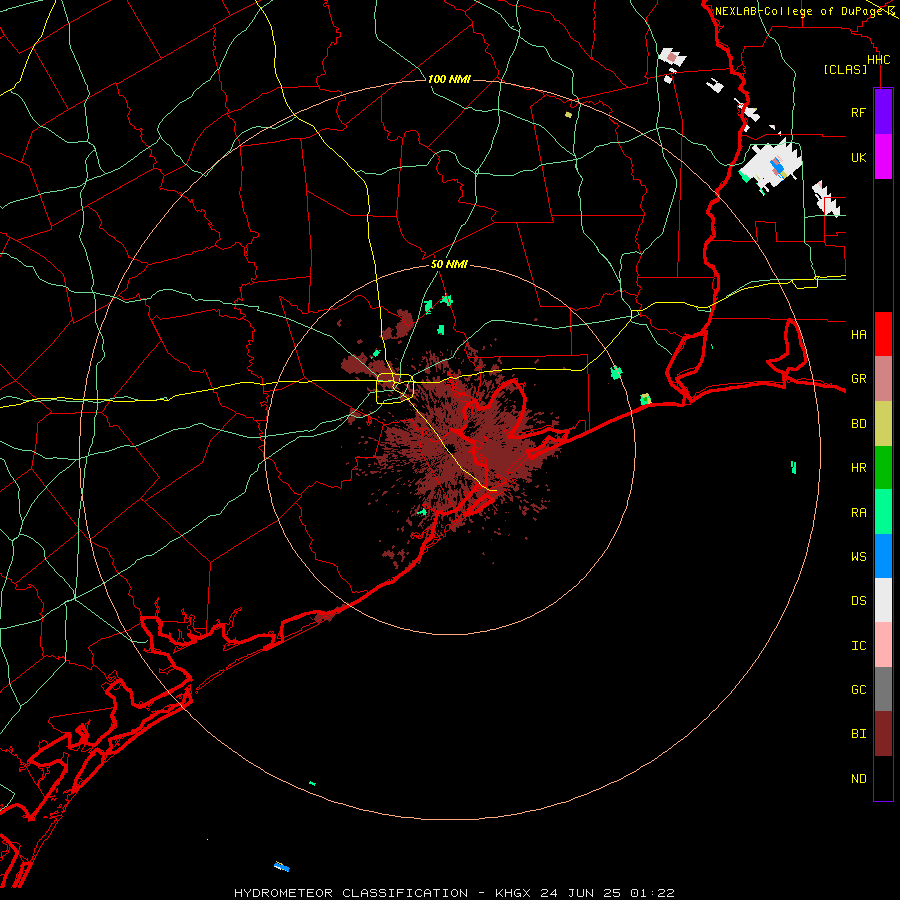Click the purple RF legend color swatch
This screenshot has height=900, width=900.
[883, 111]
